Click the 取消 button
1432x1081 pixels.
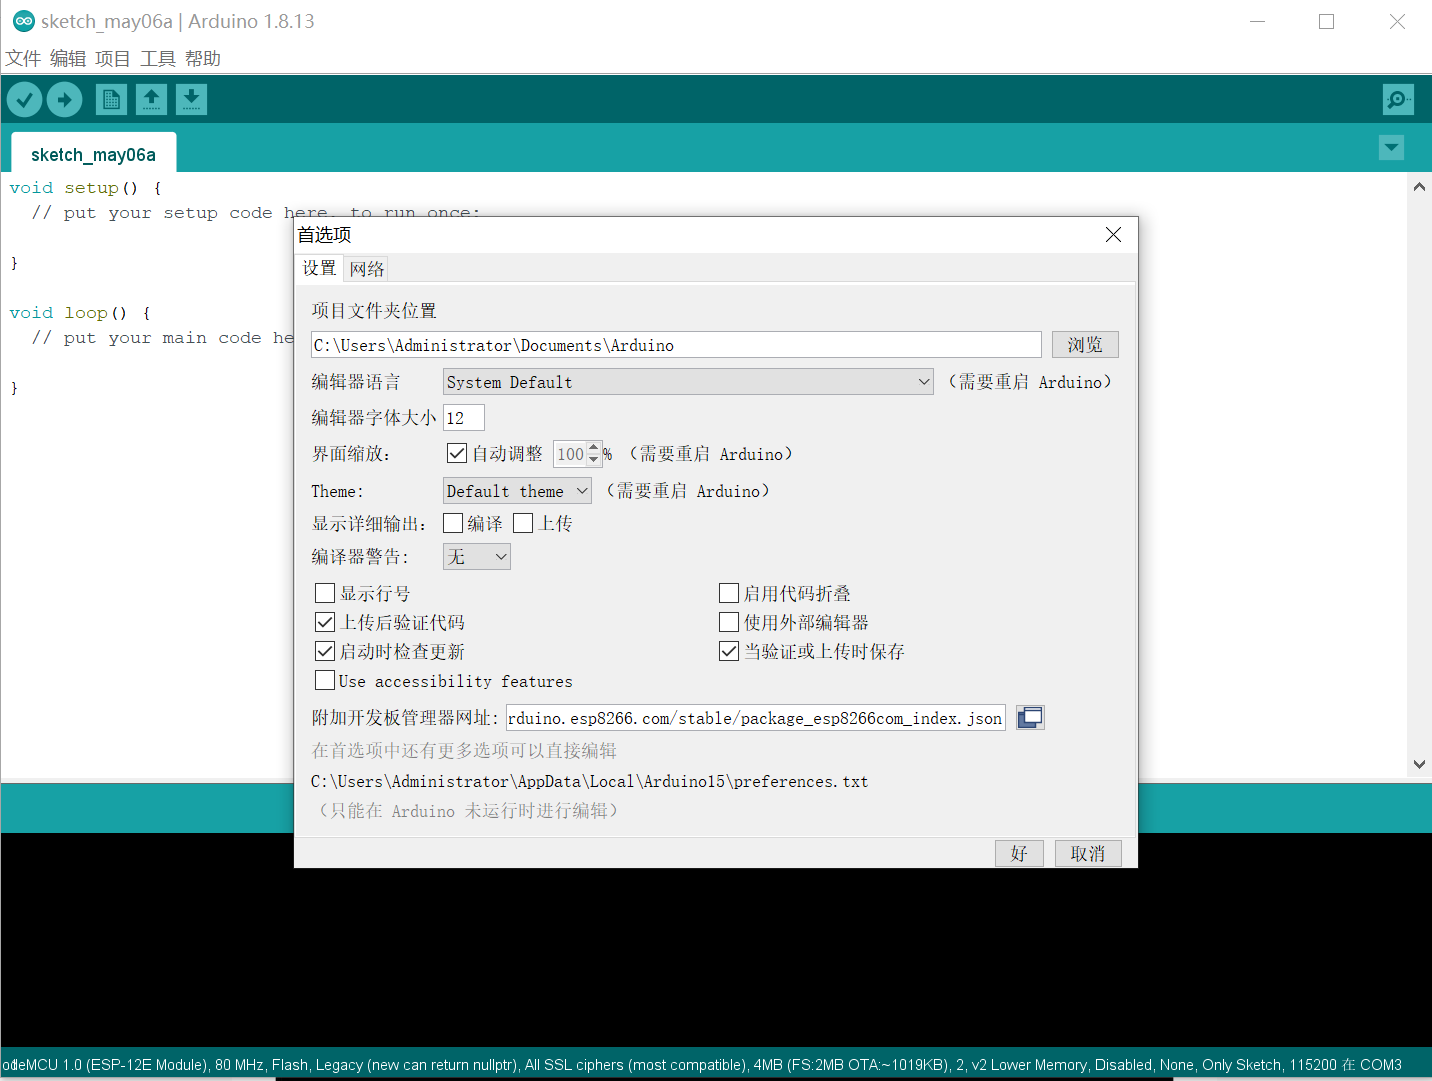tap(1088, 853)
